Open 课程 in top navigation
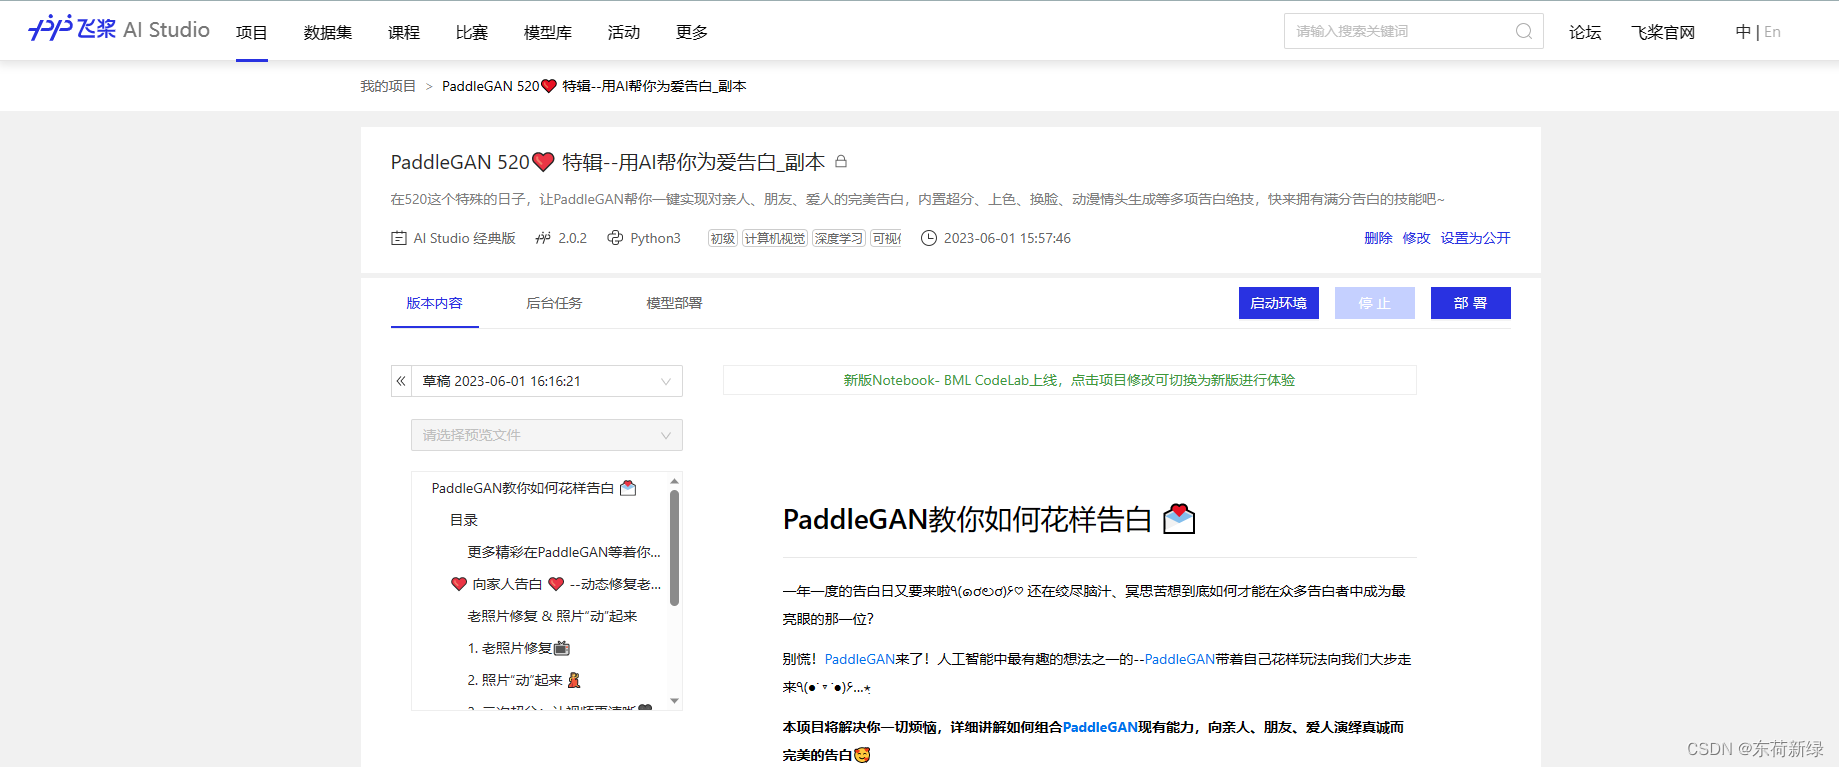 click(x=404, y=32)
